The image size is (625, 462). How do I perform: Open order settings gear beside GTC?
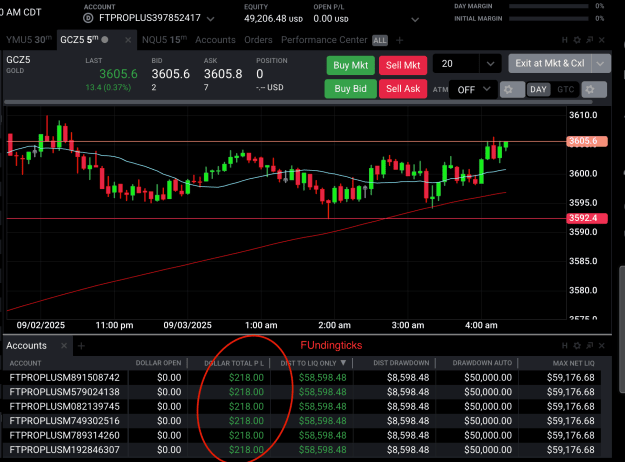pos(594,89)
